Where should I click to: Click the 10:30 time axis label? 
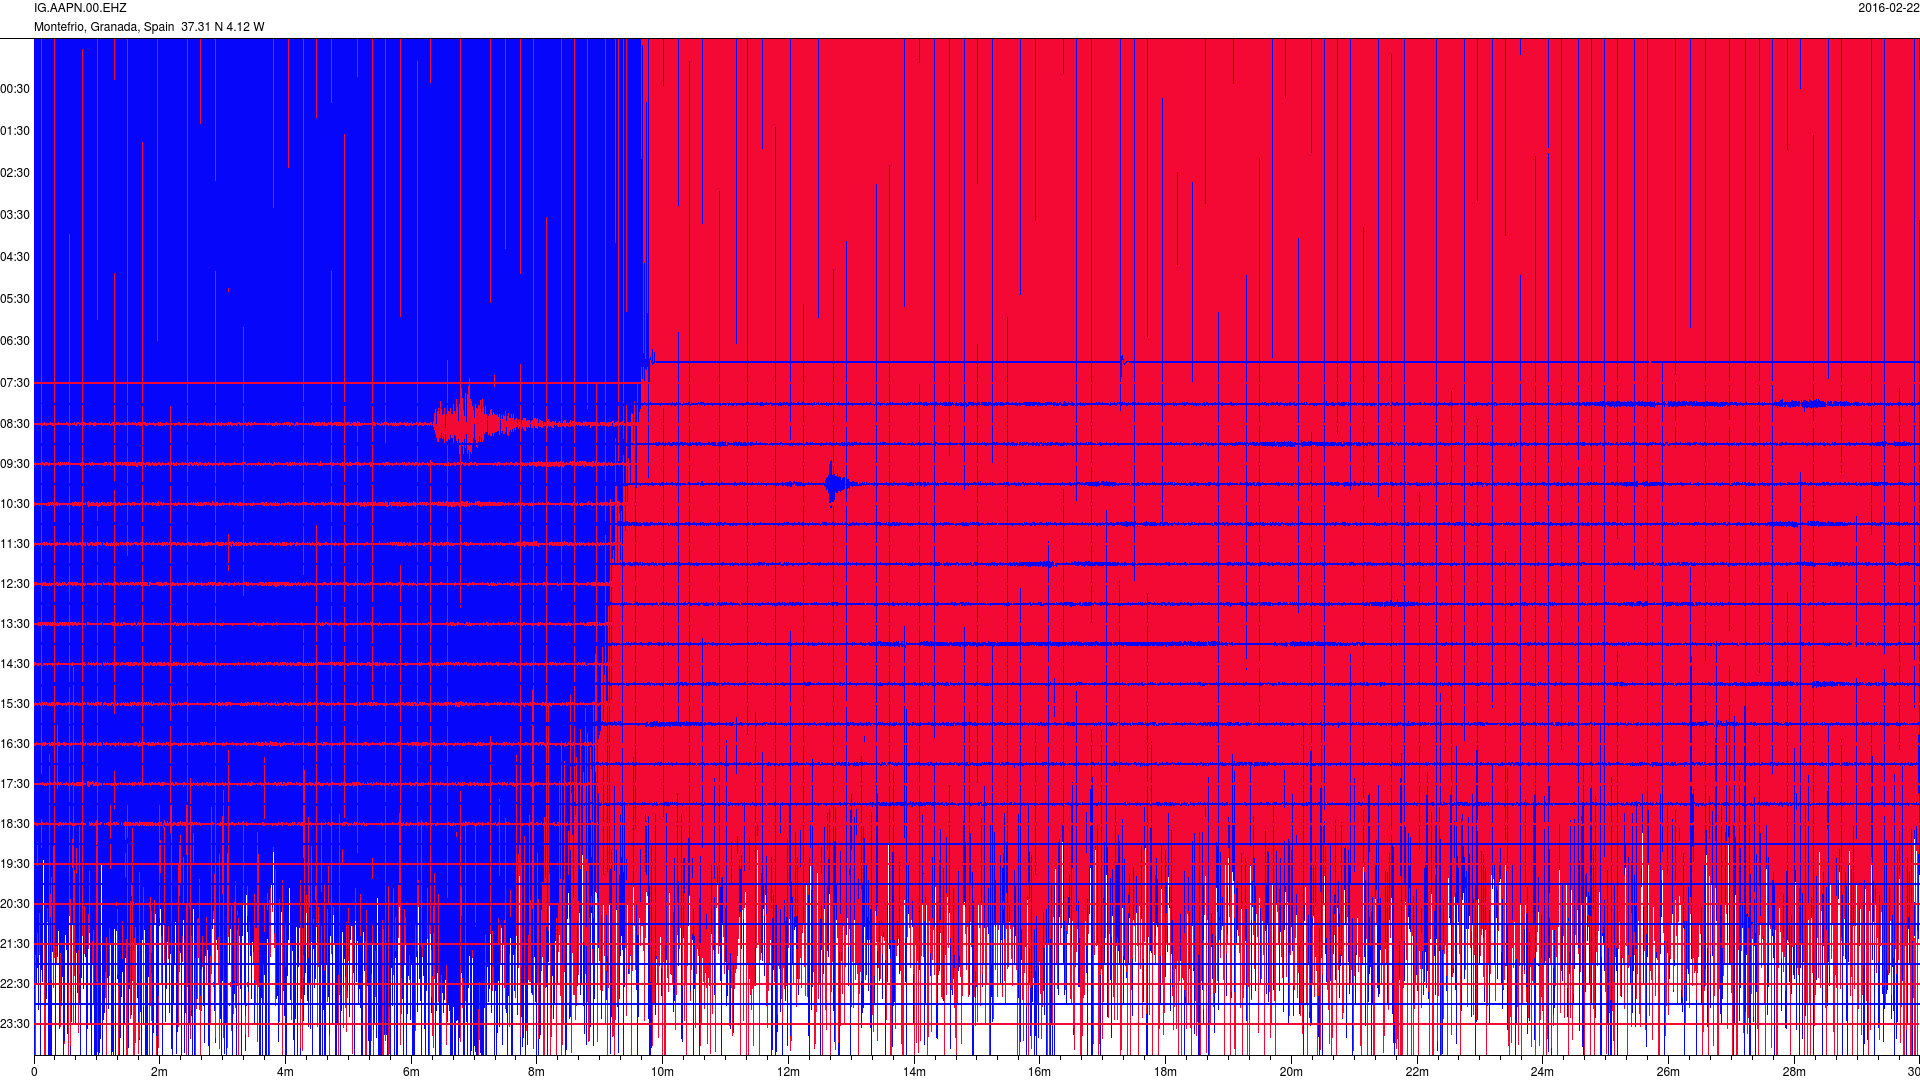tap(15, 504)
